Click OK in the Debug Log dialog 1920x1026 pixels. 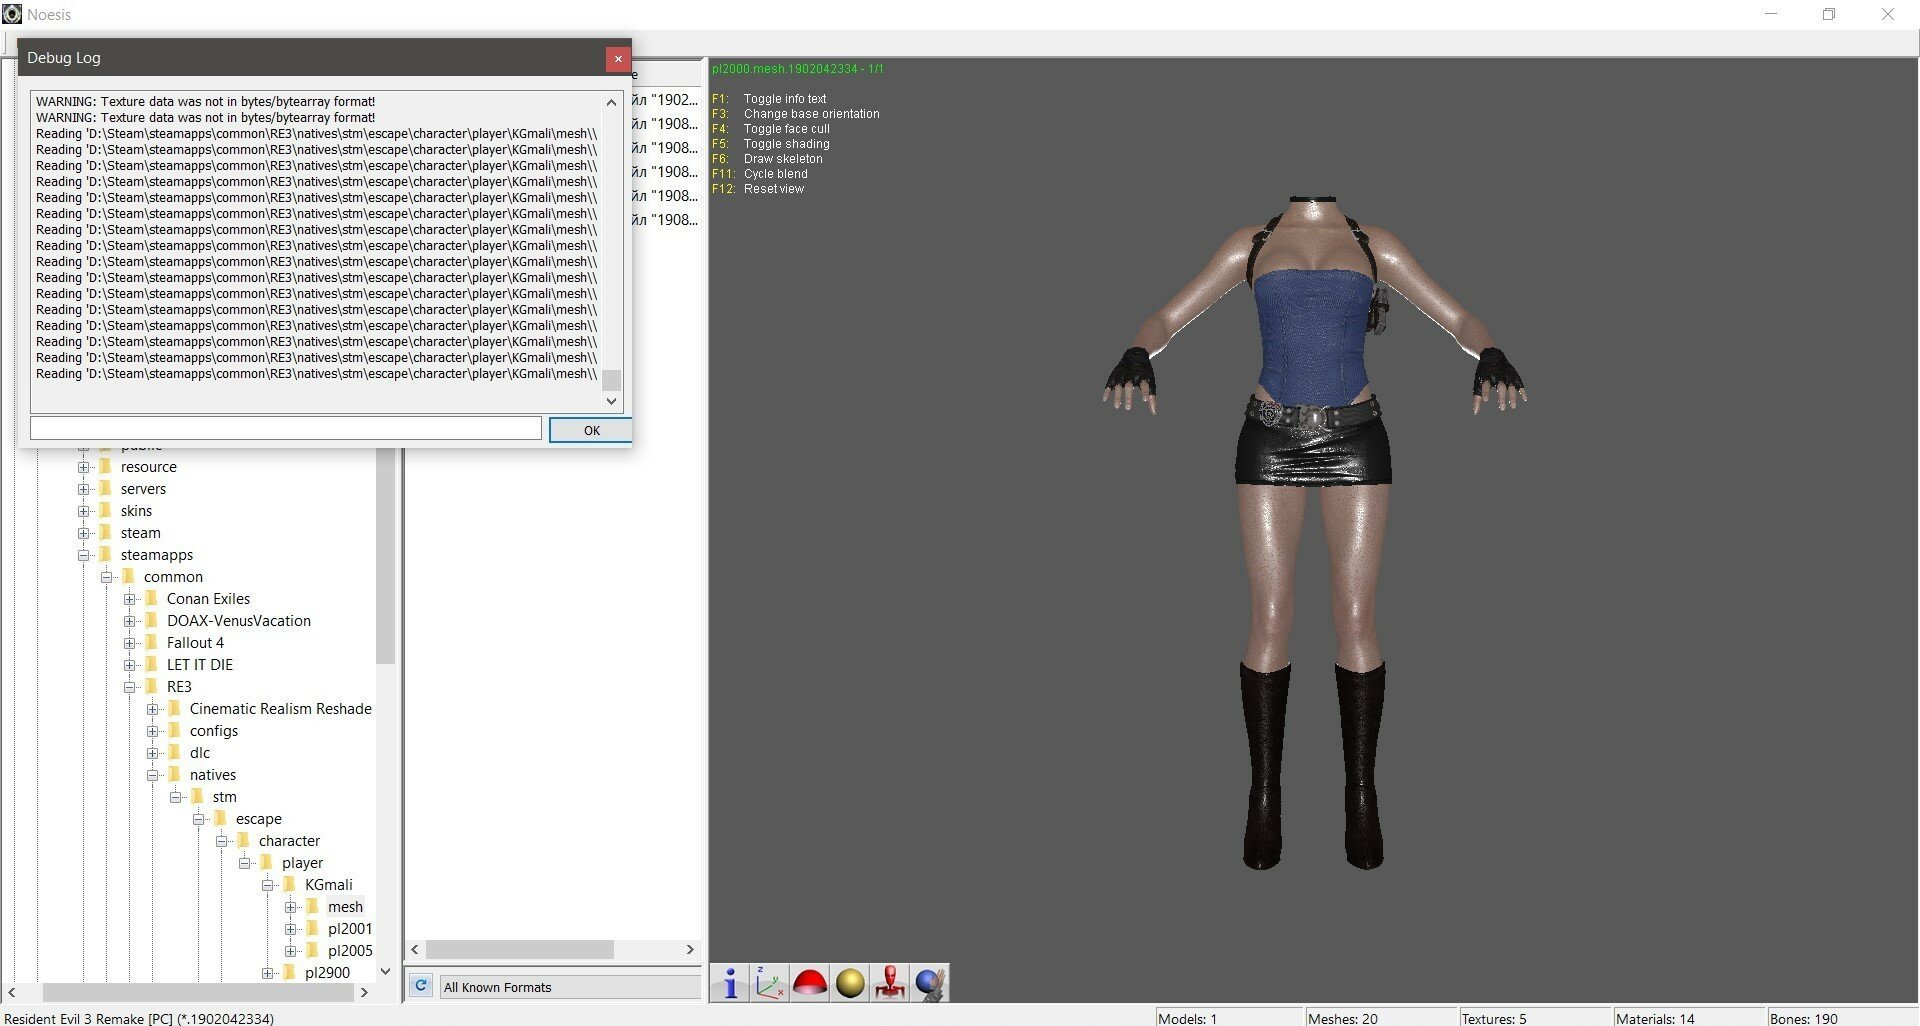pos(591,430)
